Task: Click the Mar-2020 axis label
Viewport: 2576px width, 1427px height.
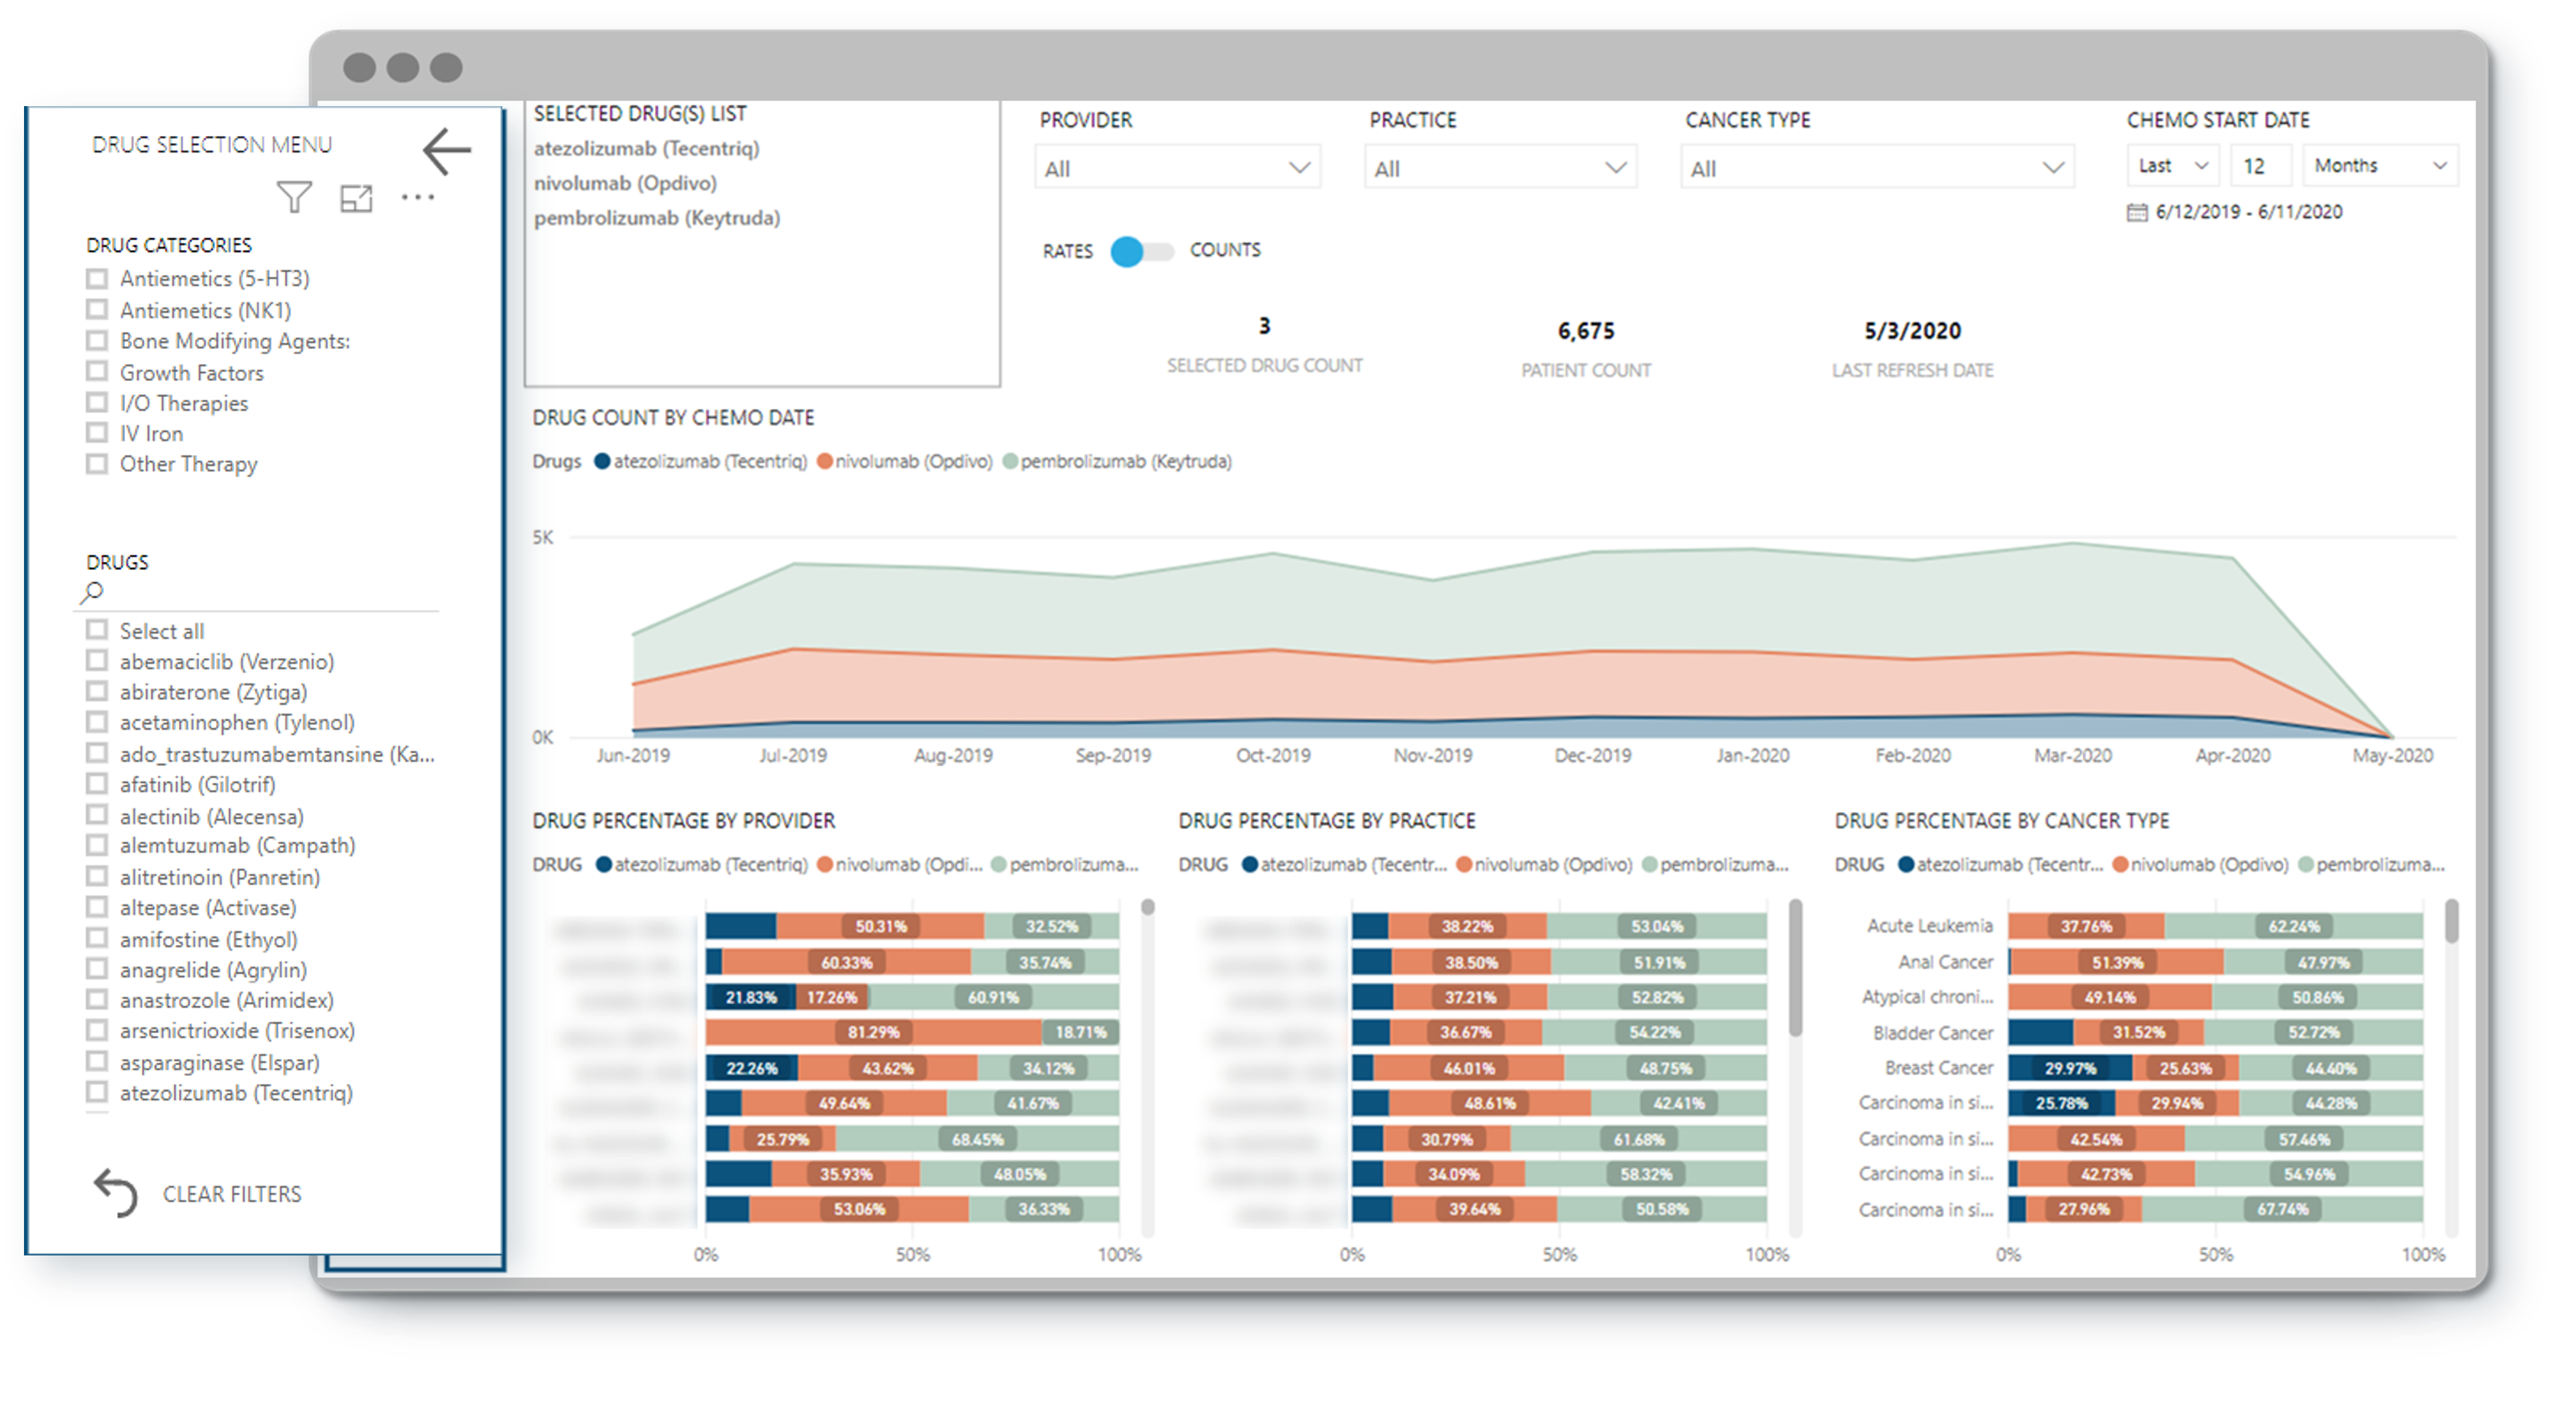Action: (2073, 756)
